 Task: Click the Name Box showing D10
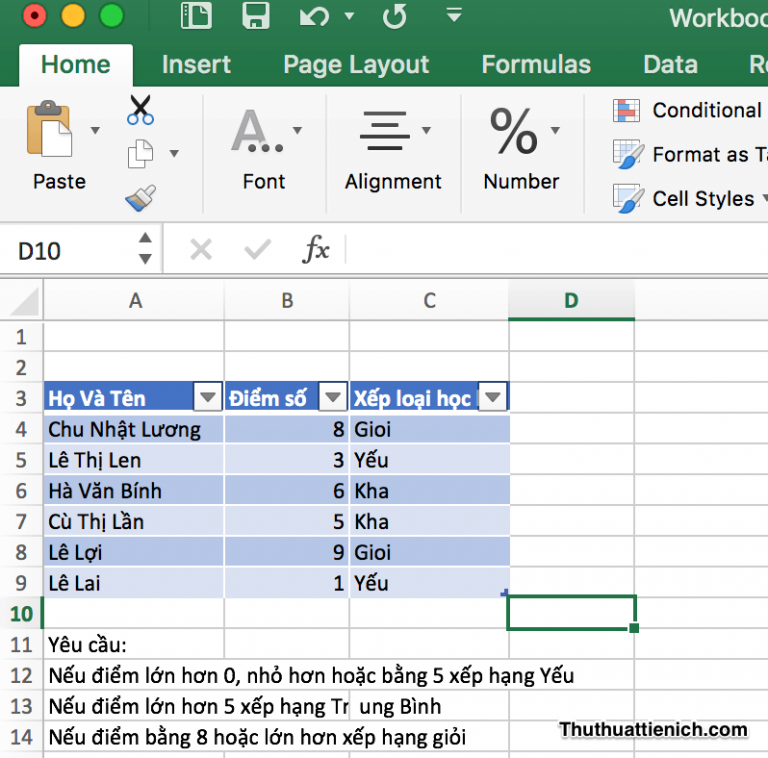pos(70,250)
